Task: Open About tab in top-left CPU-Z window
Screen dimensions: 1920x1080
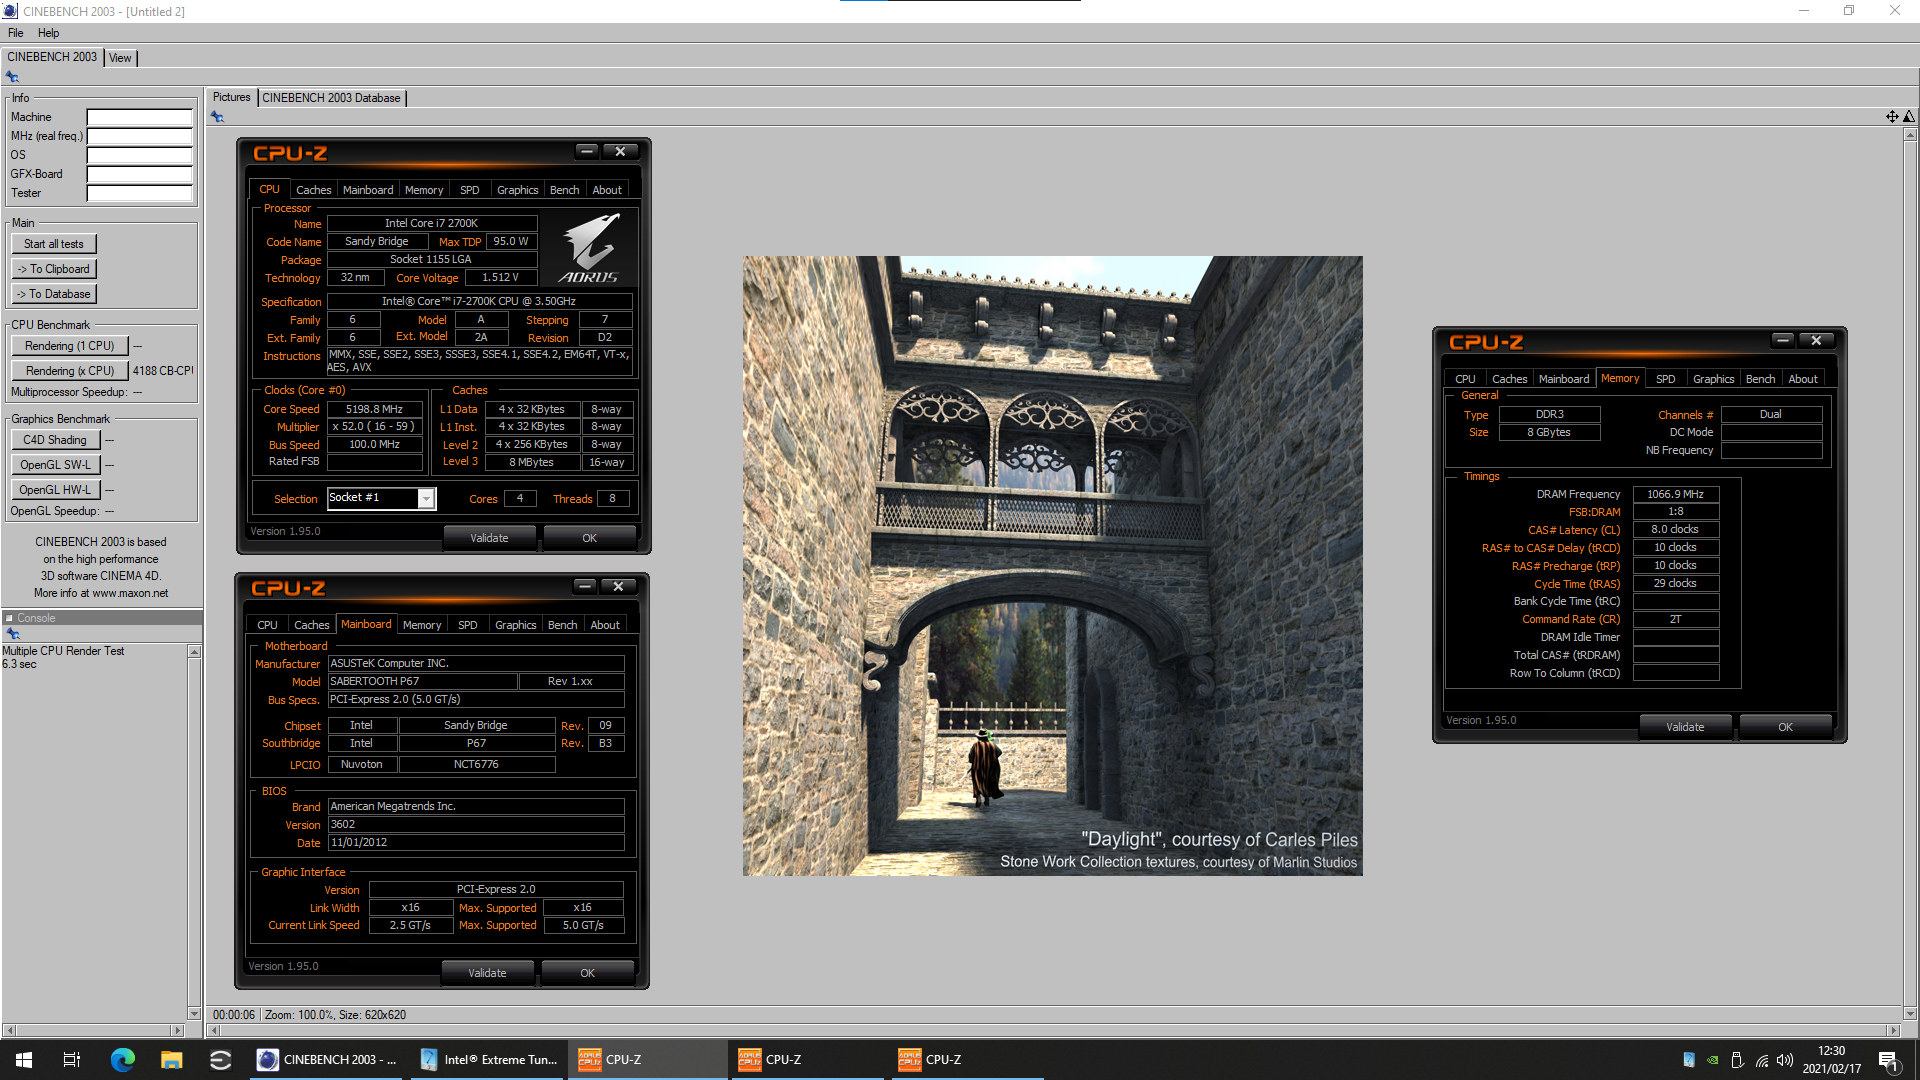Action: [607, 190]
